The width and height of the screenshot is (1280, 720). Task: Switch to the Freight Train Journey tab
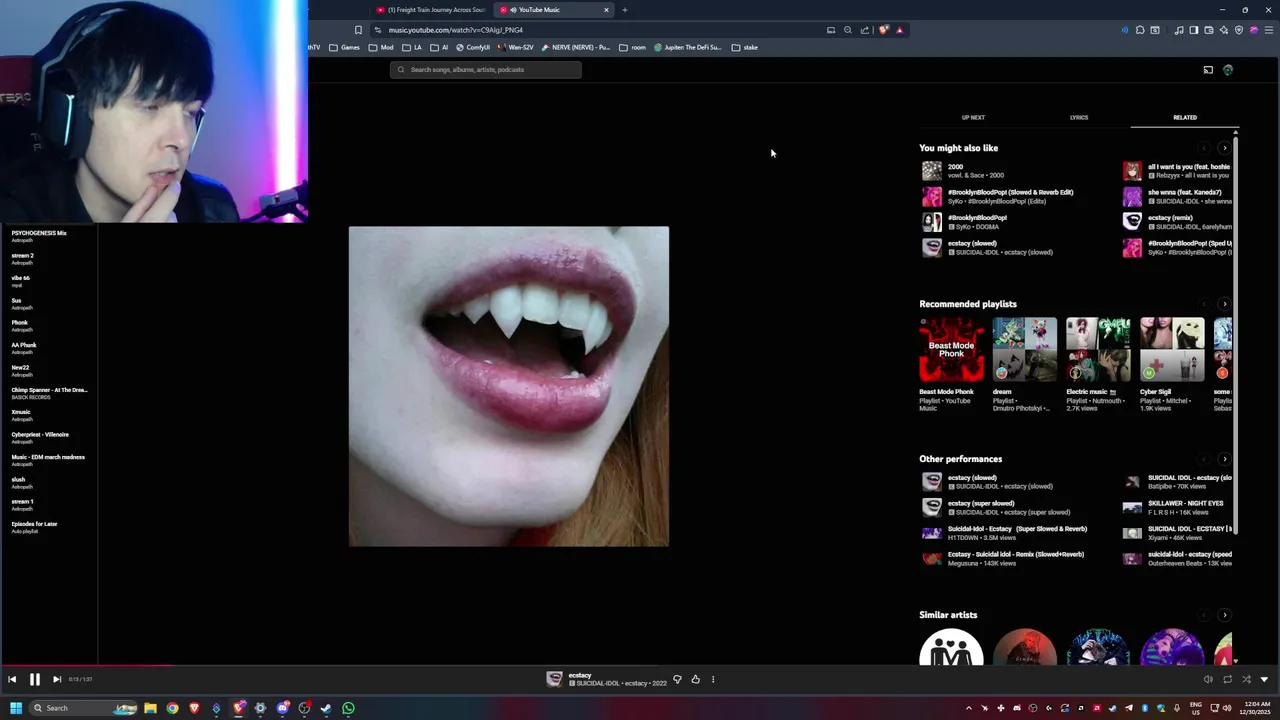click(x=430, y=10)
